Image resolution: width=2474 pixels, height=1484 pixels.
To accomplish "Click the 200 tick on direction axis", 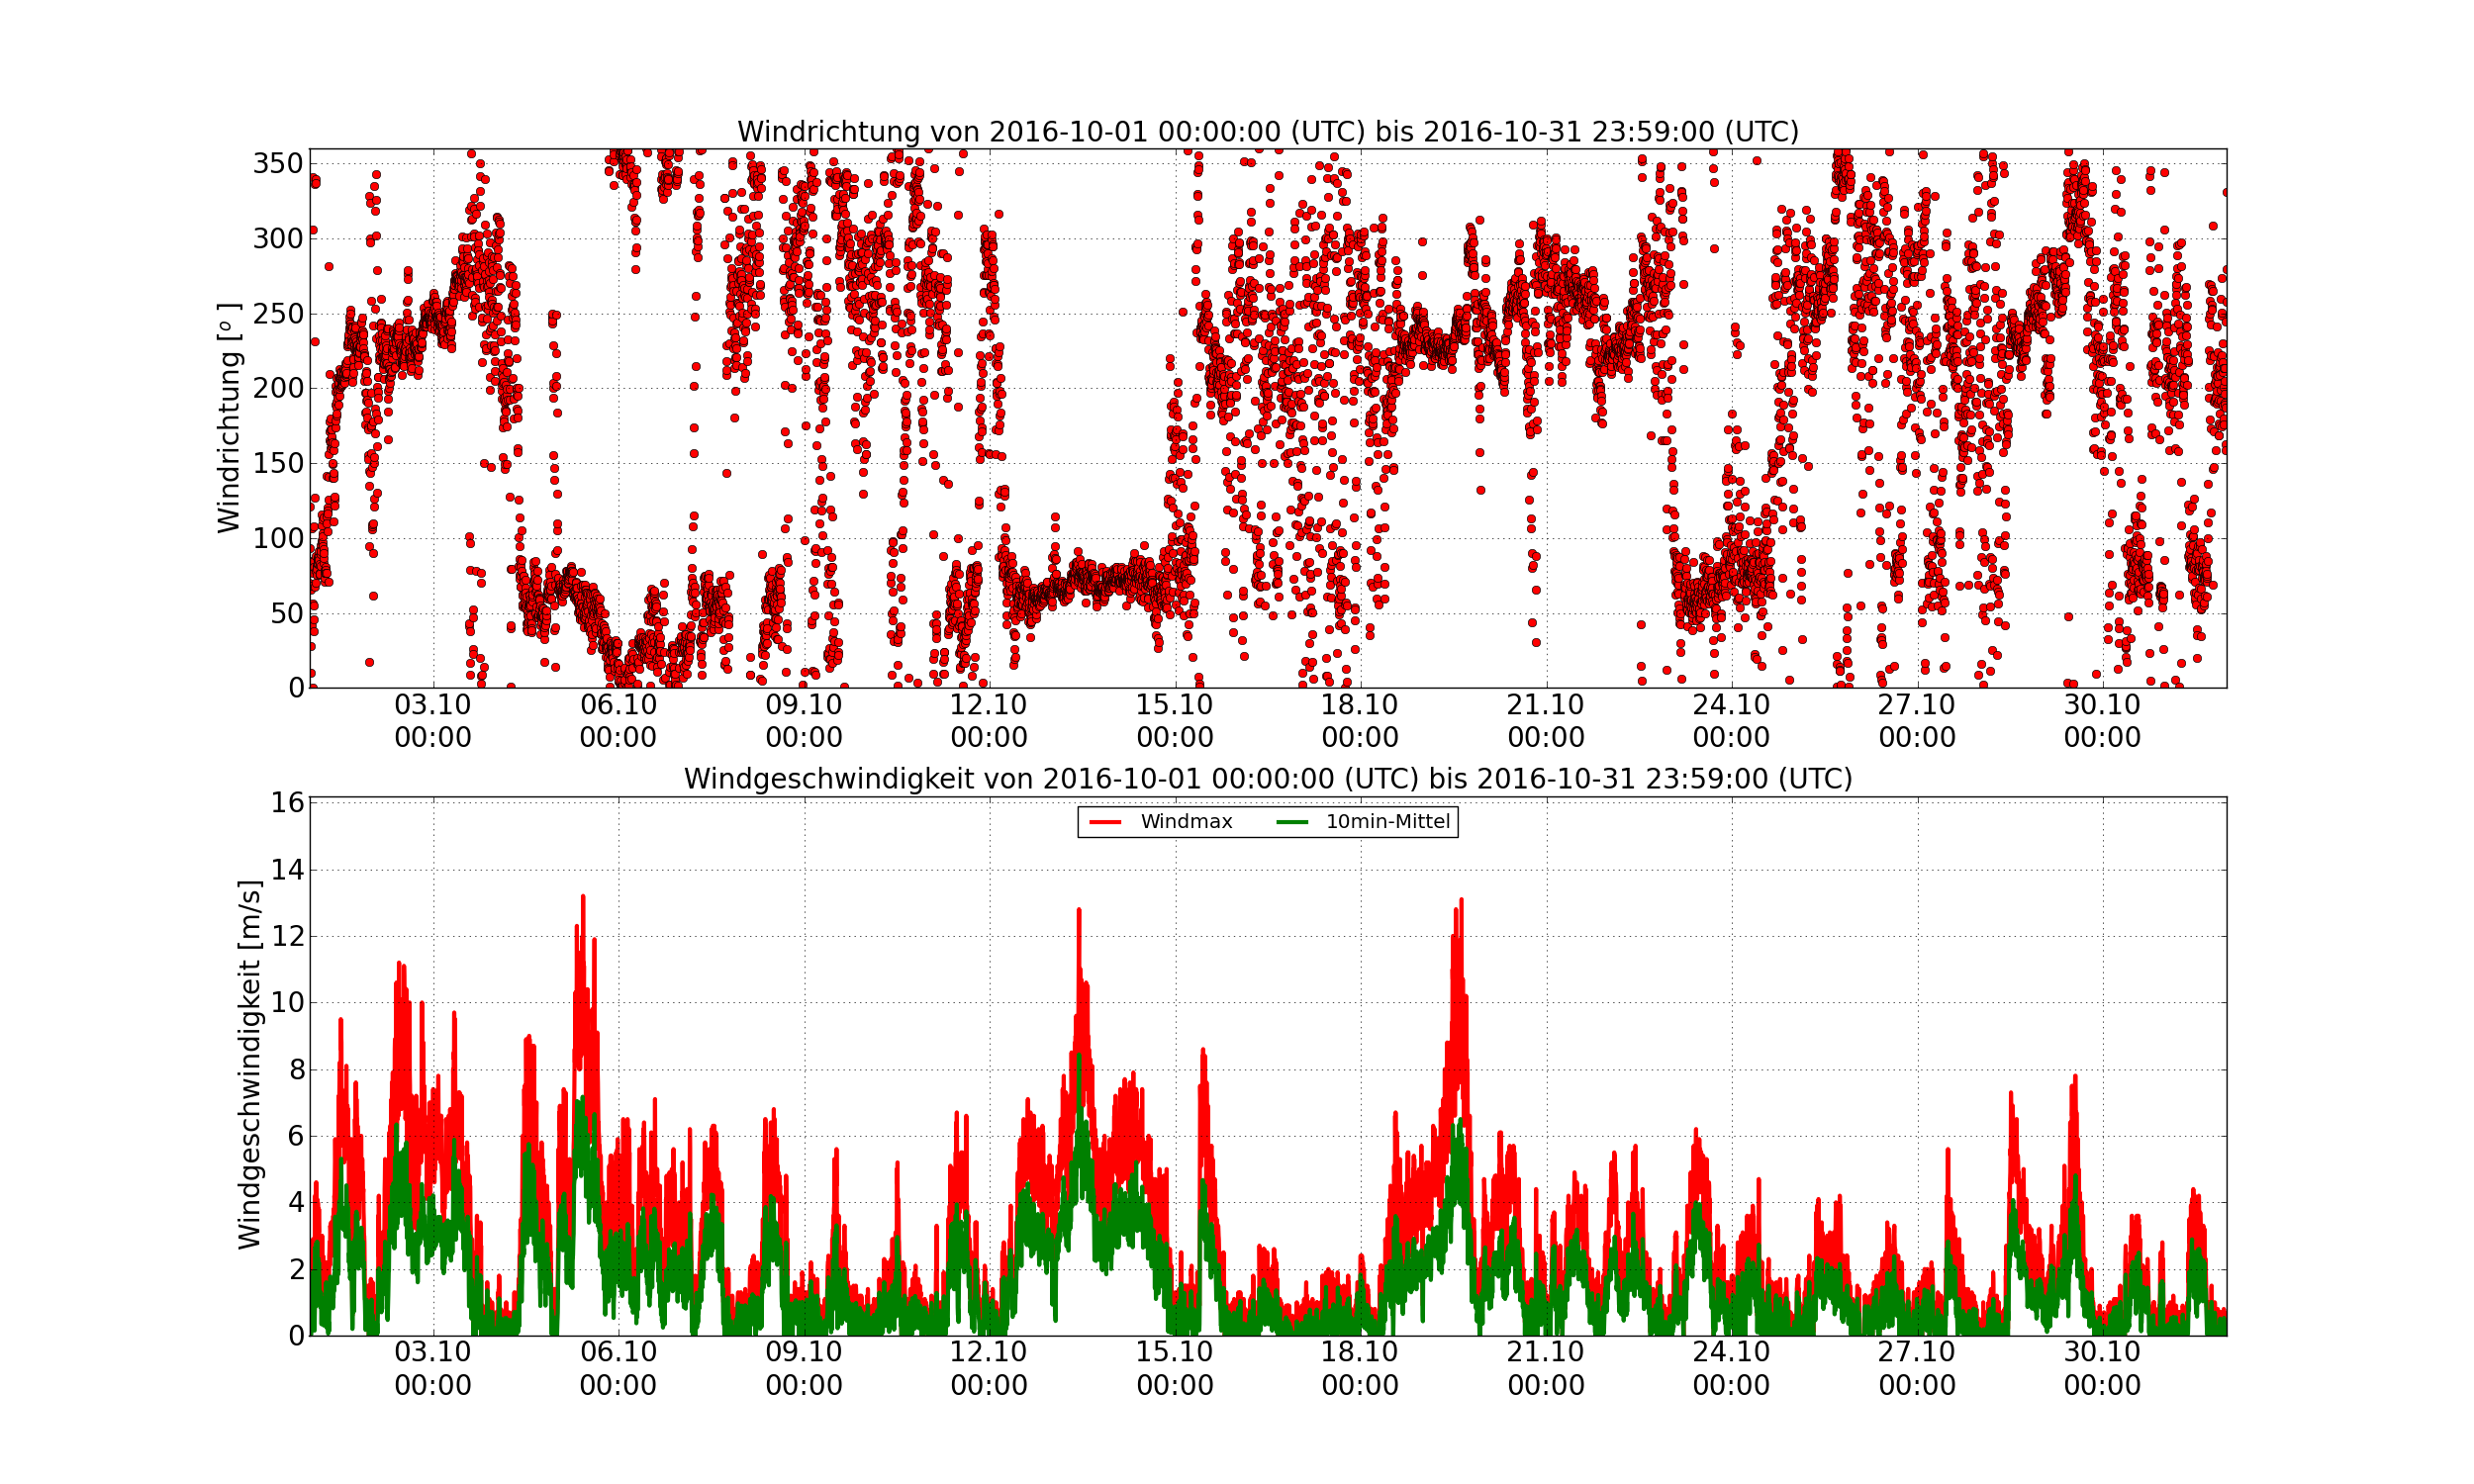I will pyautogui.click(x=278, y=389).
